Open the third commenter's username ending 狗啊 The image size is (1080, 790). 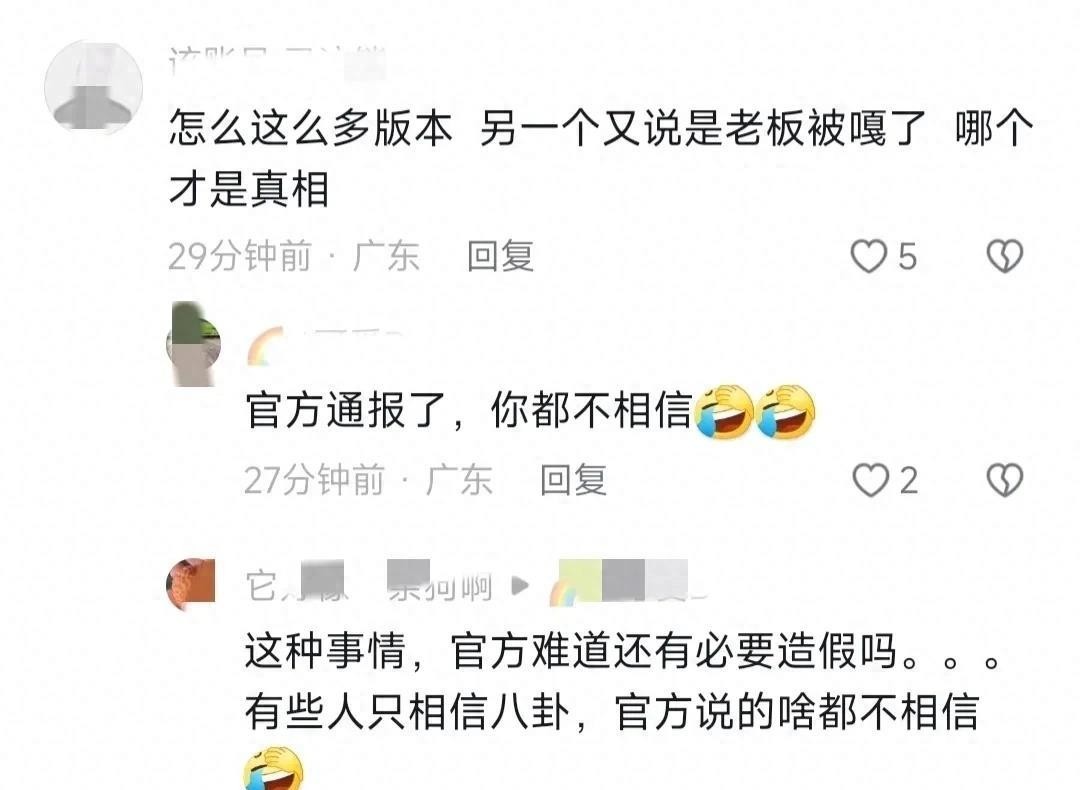pos(368,584)
